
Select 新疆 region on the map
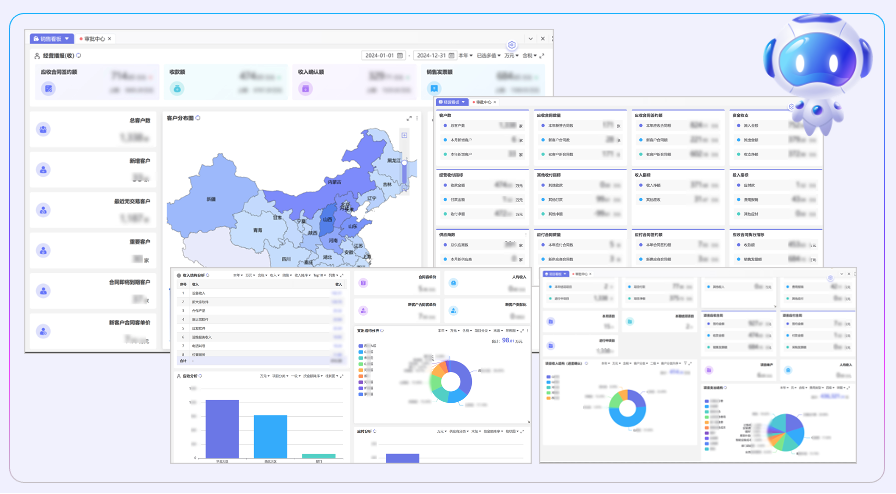(212, 199)
